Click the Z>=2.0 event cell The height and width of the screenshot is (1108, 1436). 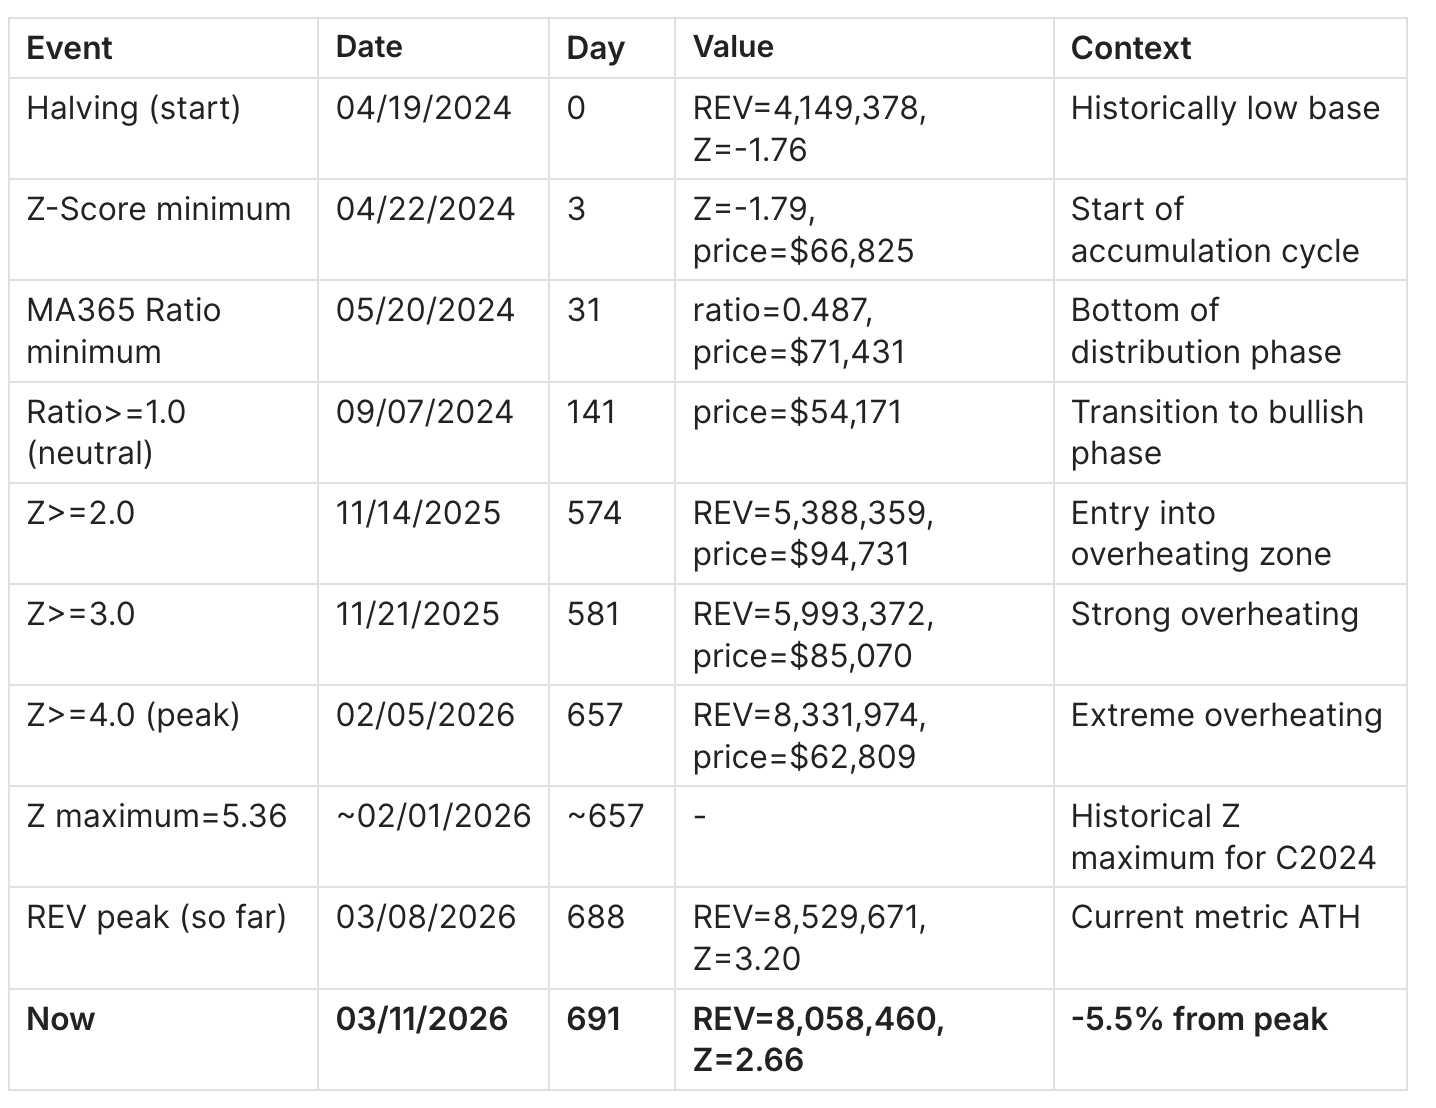(80, 513)
